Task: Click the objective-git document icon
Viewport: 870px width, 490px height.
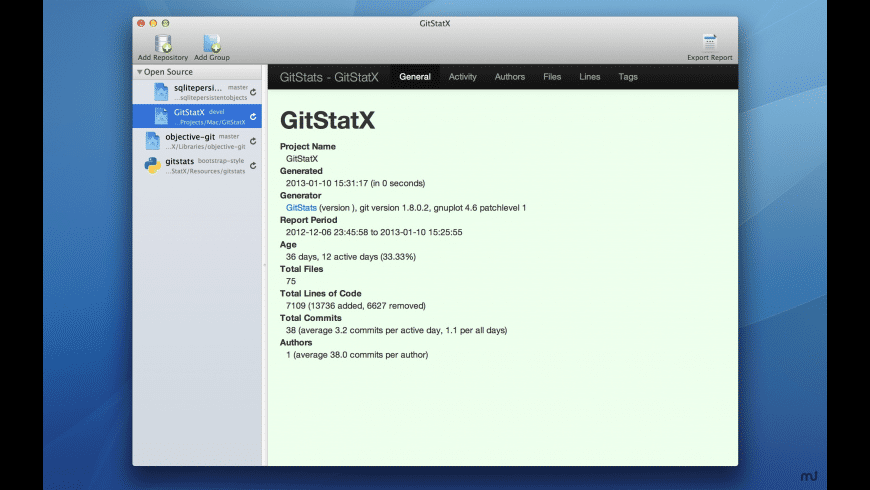Action: coord(153,141)
